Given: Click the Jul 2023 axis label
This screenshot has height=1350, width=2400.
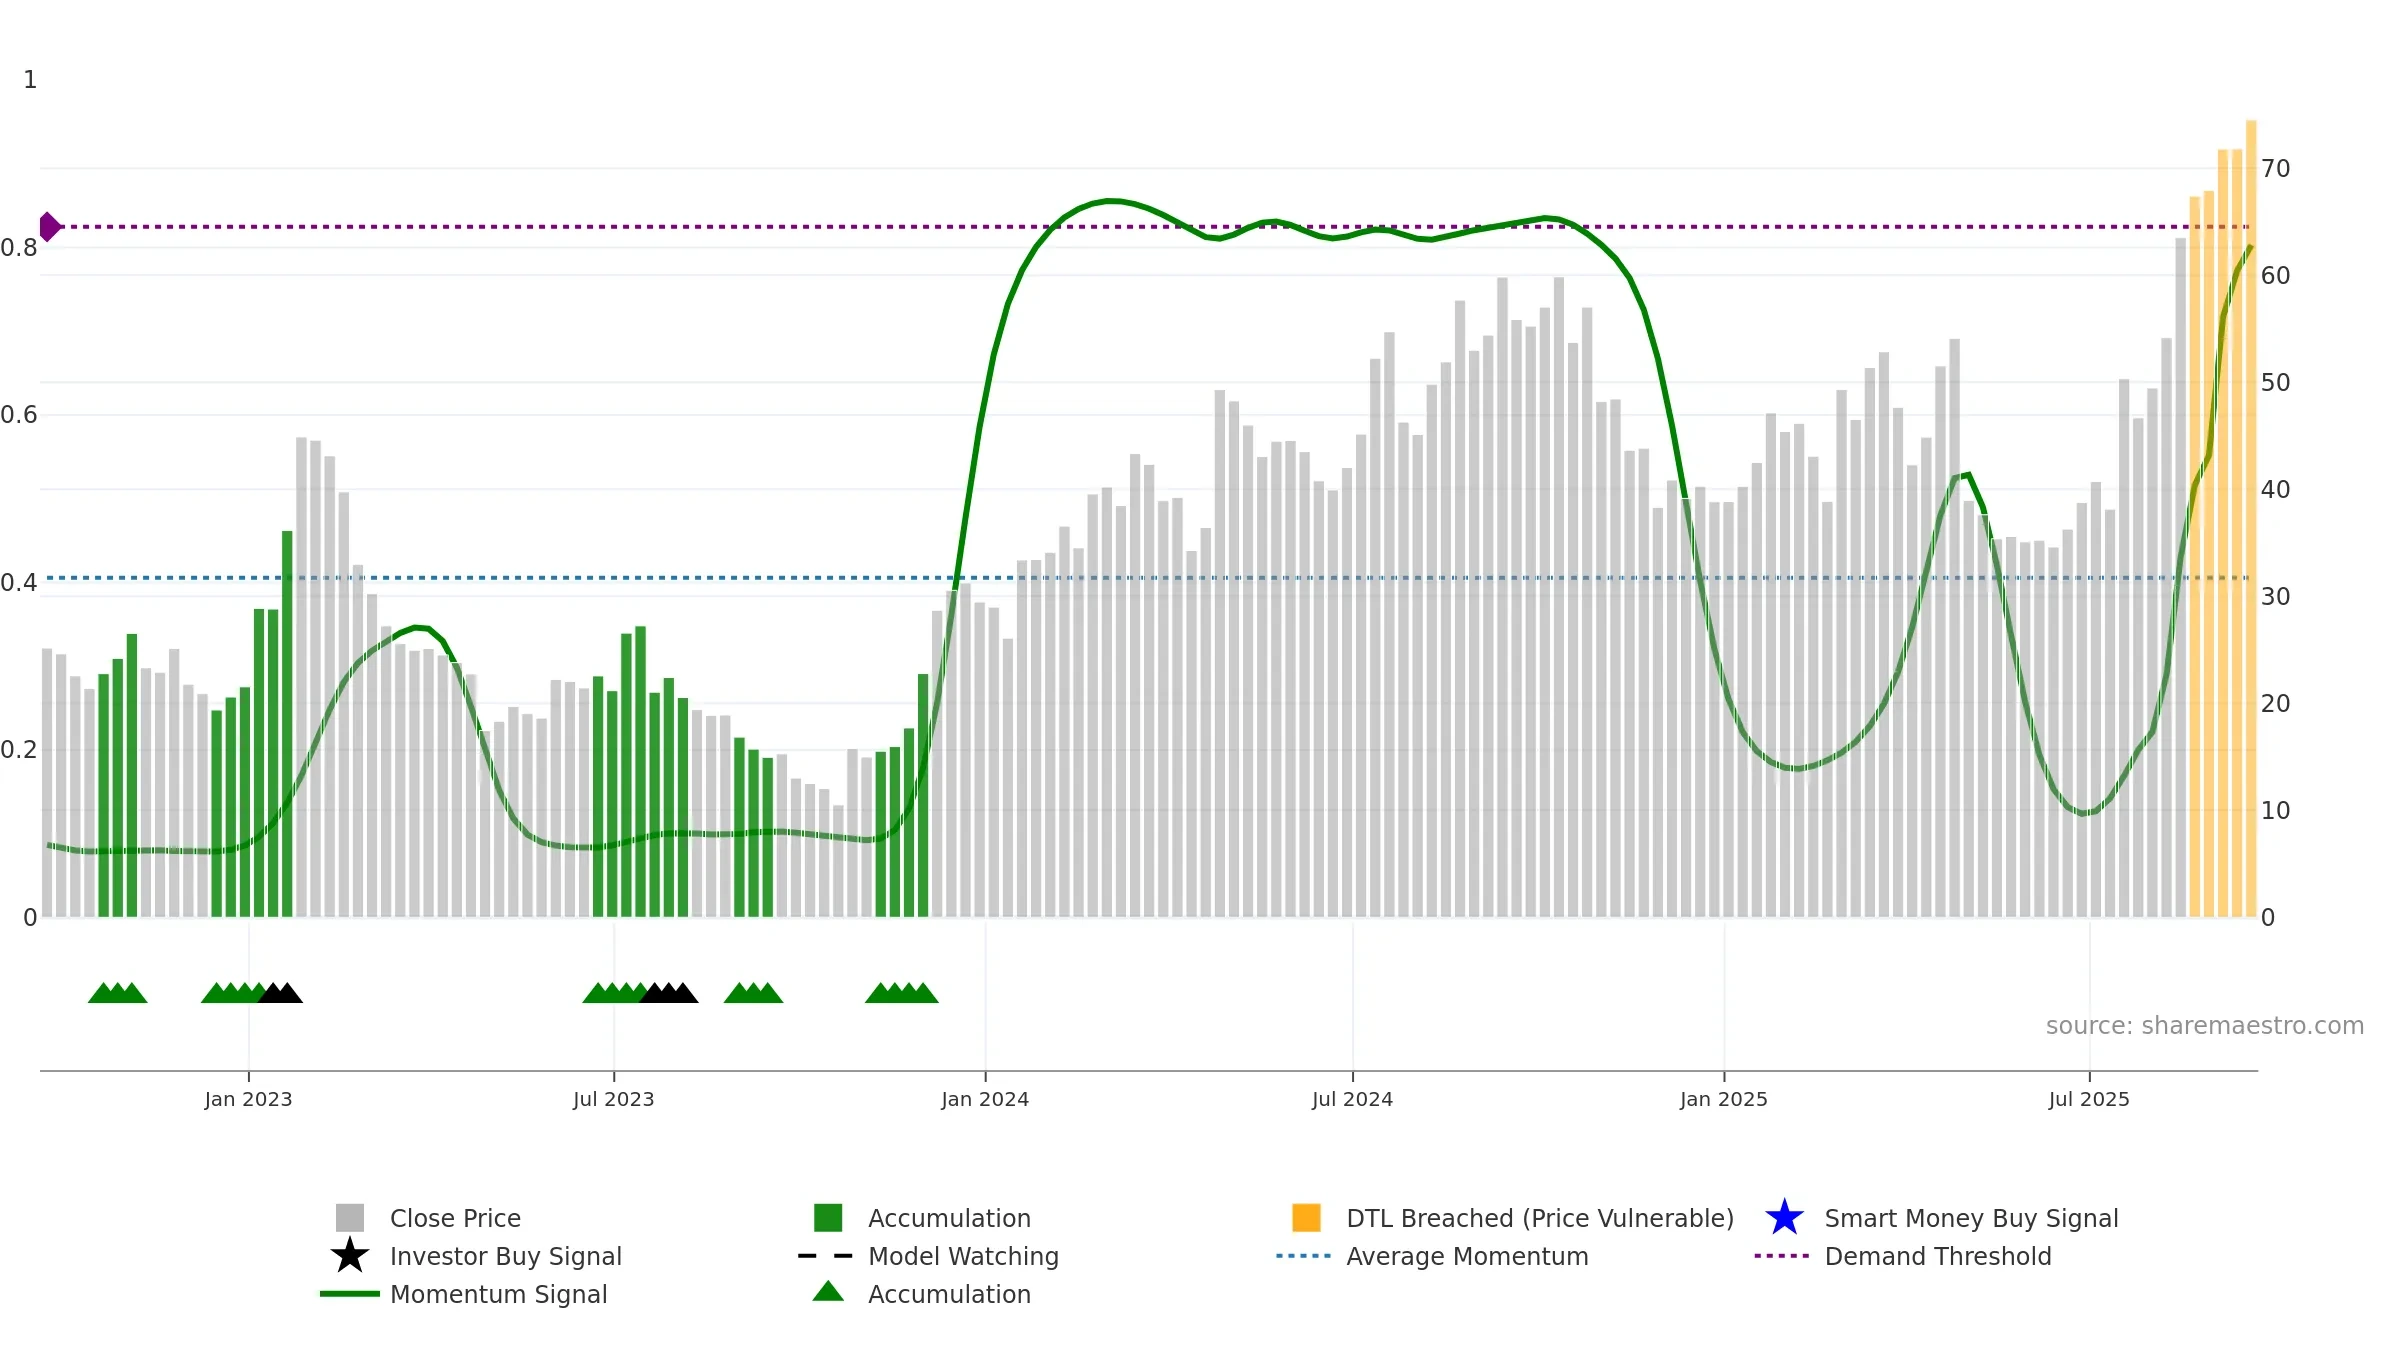Looking at the screenshot, I should click(613, 1099).
